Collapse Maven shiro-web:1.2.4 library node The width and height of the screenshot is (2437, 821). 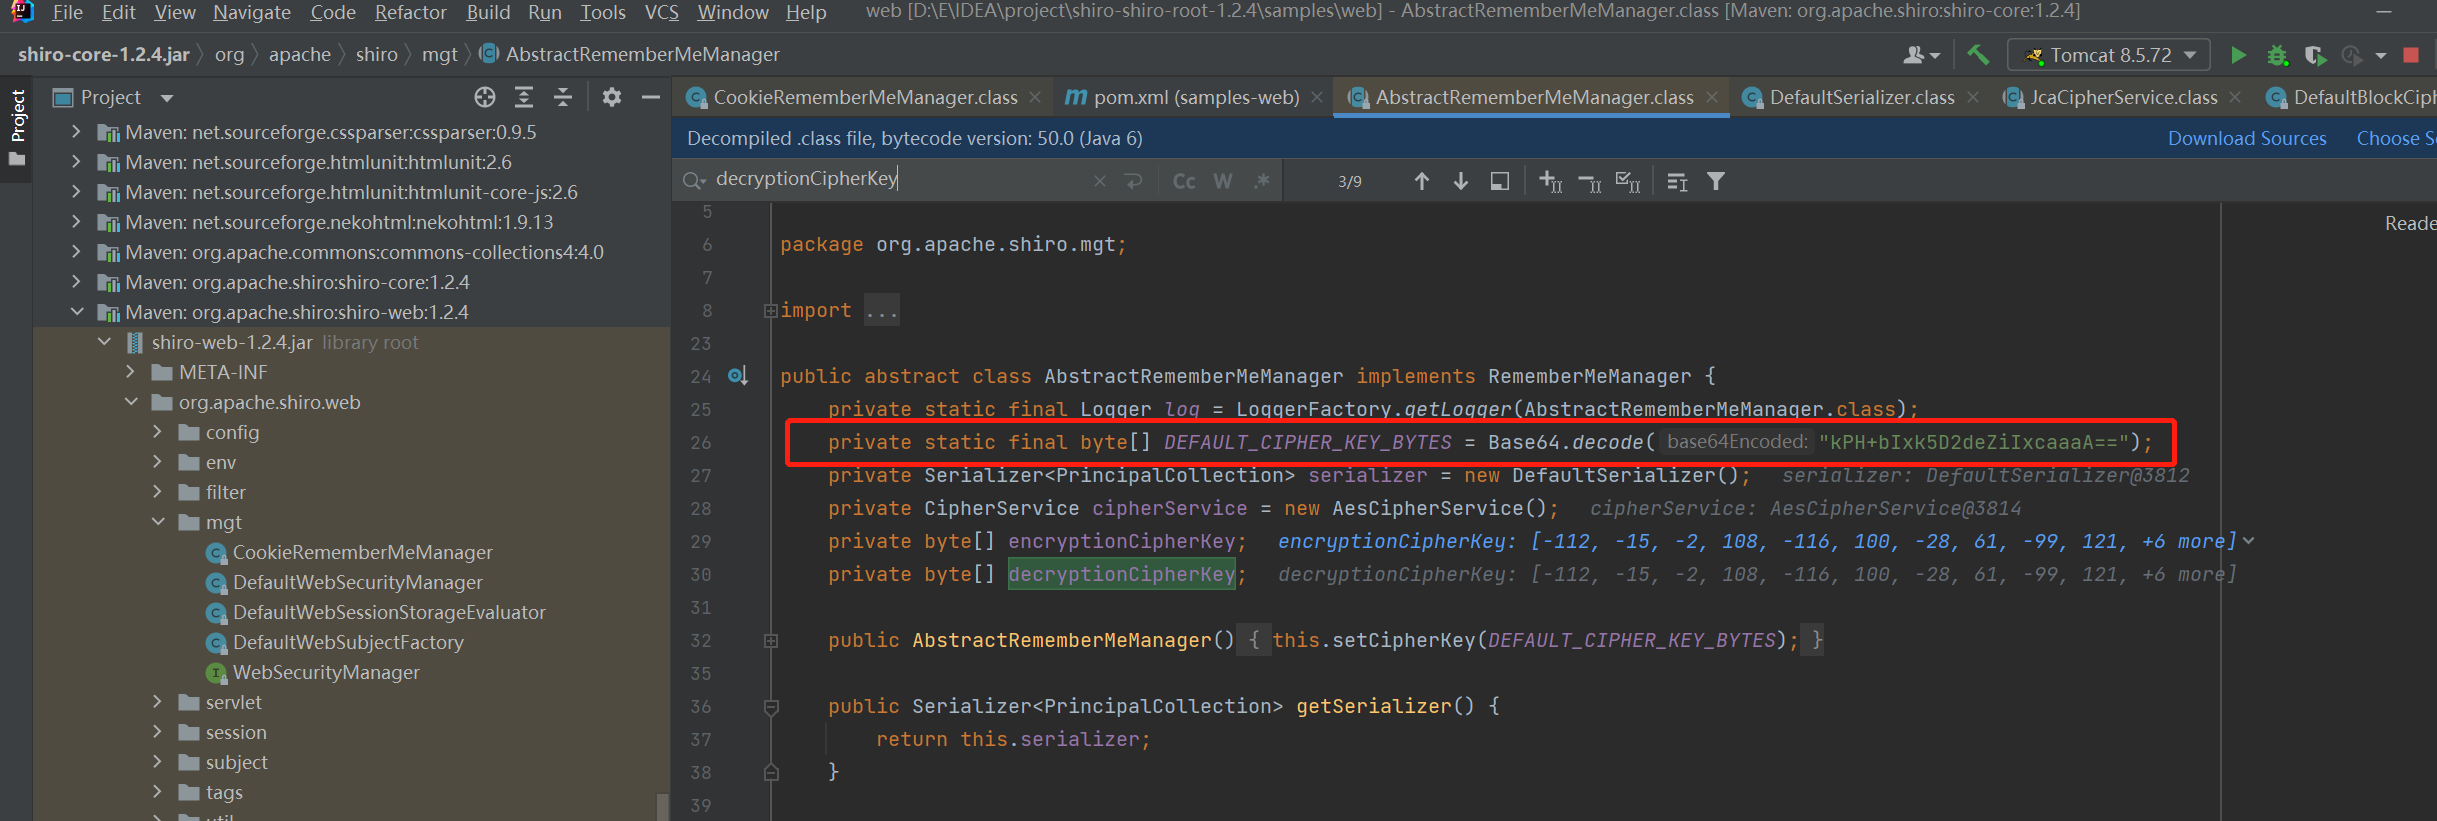[x=76, y=312]
